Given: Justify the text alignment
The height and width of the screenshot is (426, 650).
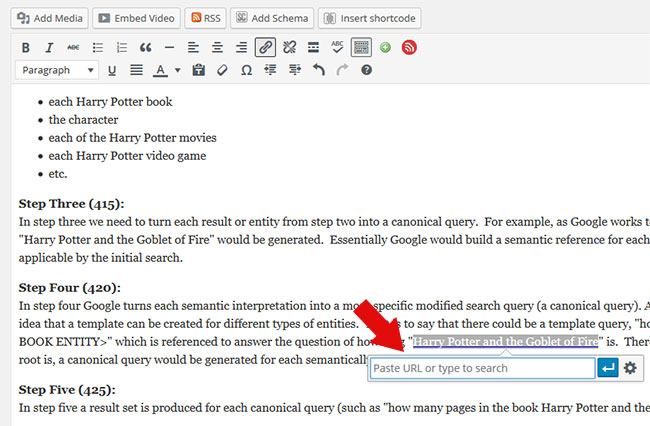Looking at the screenshot, I should [136, 70].
